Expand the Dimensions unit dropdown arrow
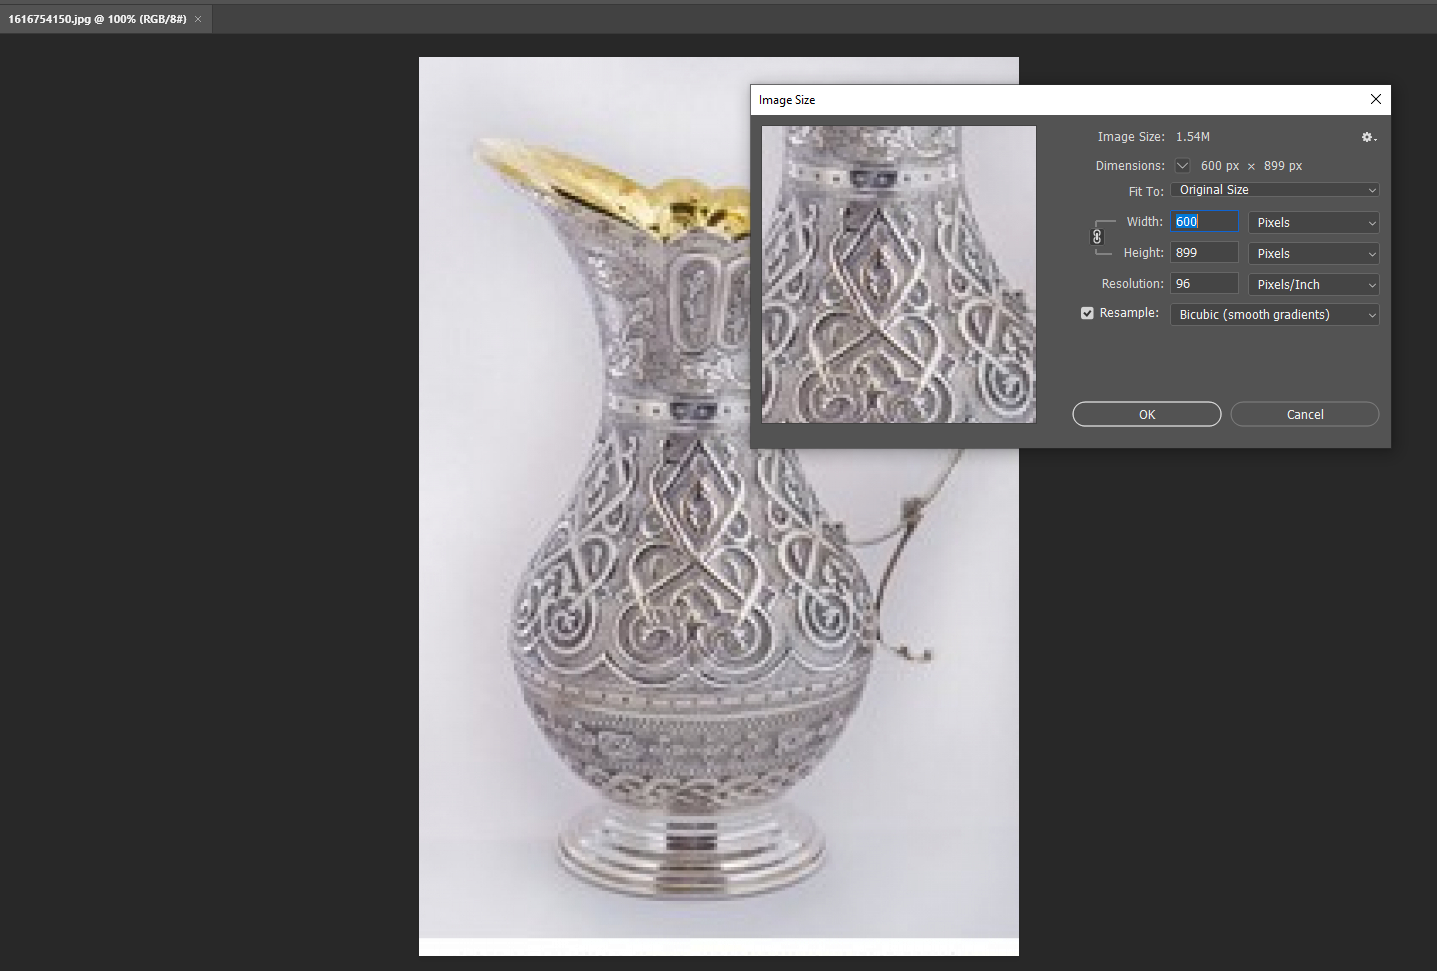Screen dimensions: 1437x971 pyautogui.click(x=1182, y=166)
